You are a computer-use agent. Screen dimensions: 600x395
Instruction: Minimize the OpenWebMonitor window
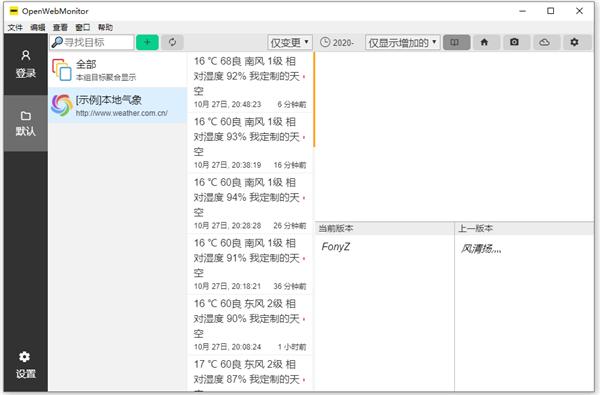523,11
